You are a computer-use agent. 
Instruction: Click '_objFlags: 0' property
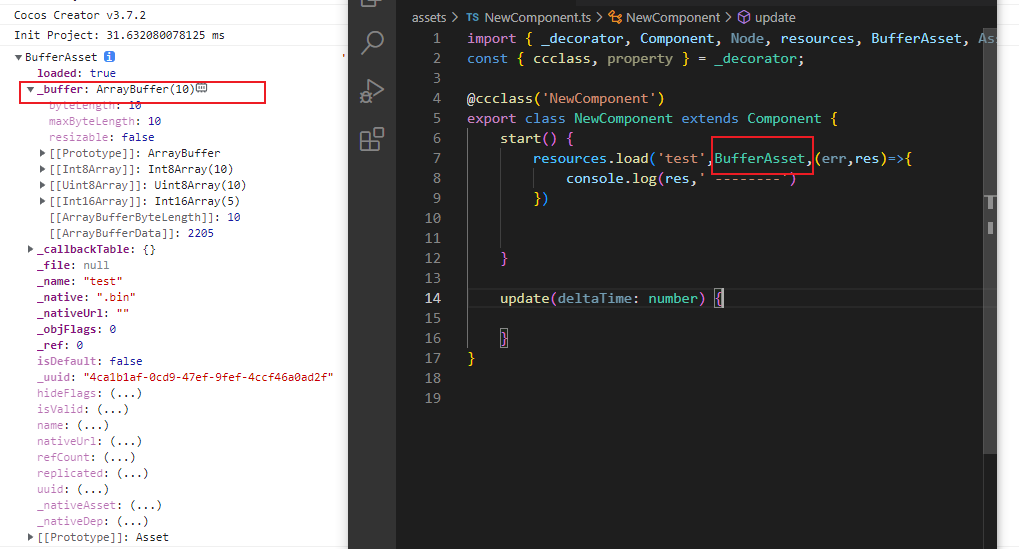77,329
